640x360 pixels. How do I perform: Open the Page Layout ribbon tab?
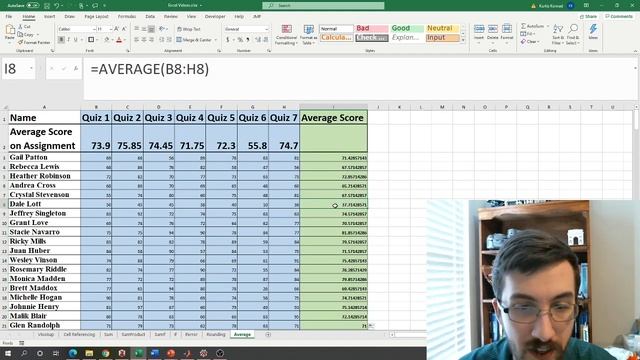96,17
